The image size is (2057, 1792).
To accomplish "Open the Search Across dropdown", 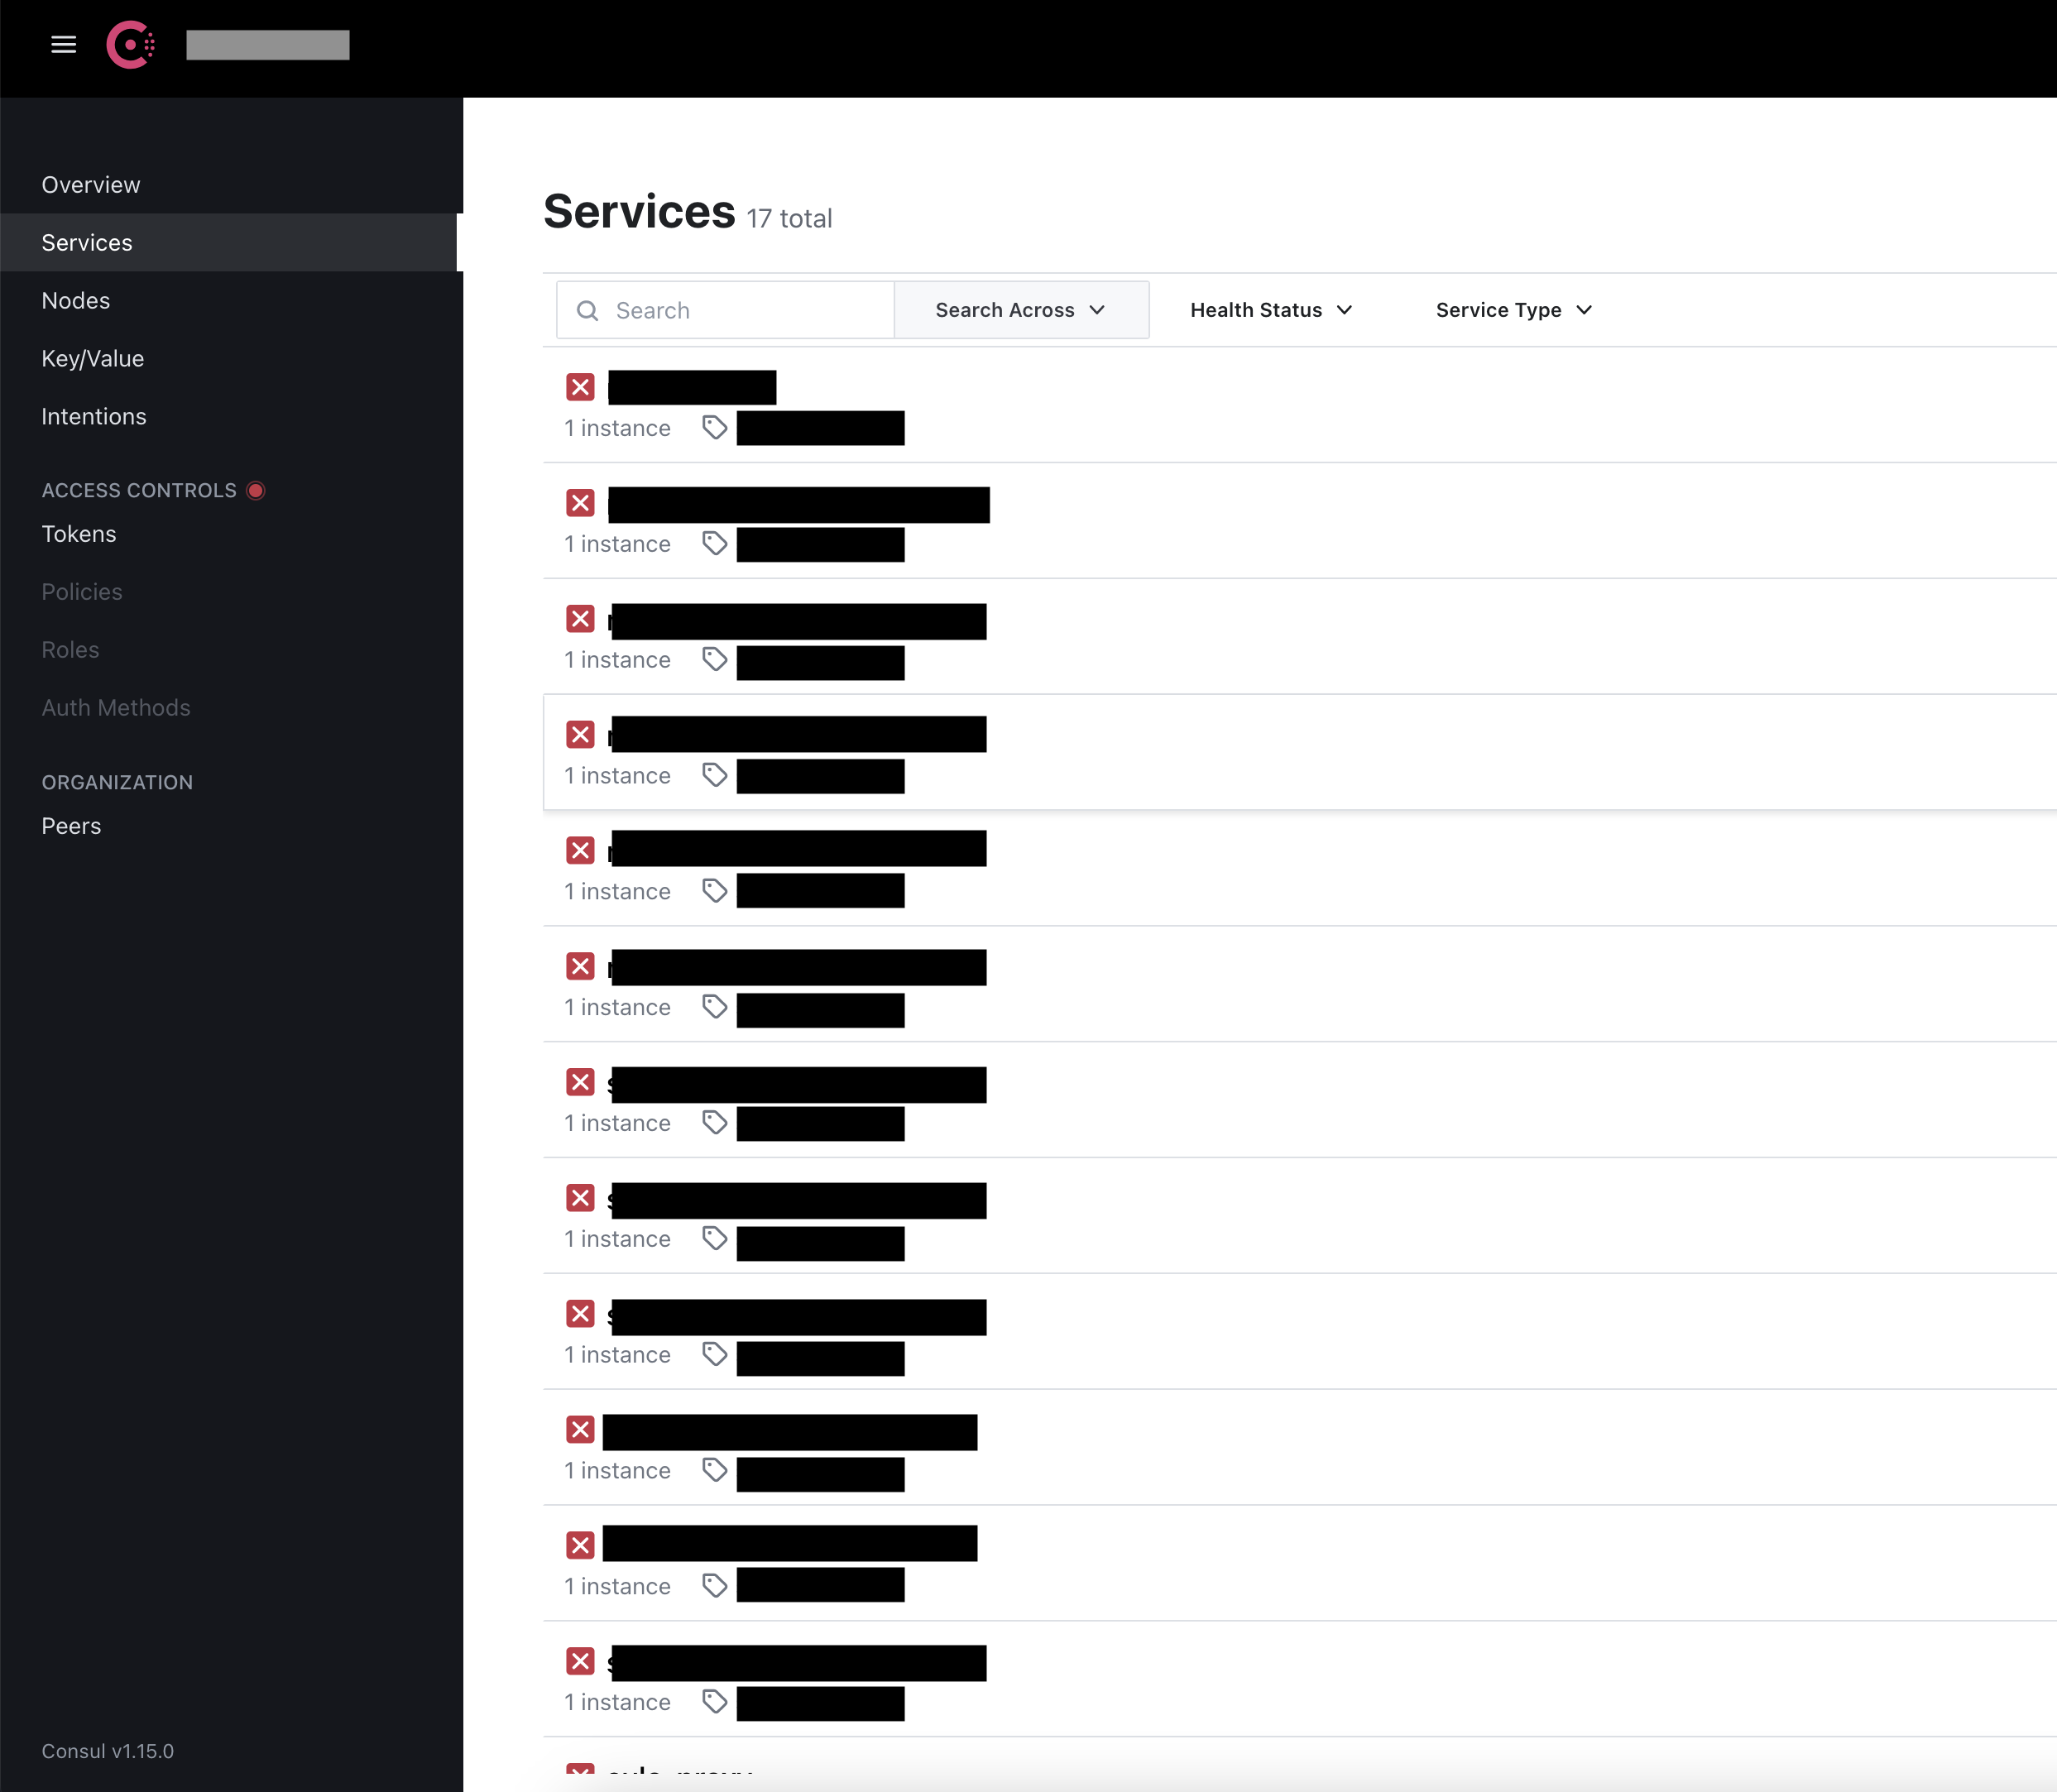I will (1021, 310).
